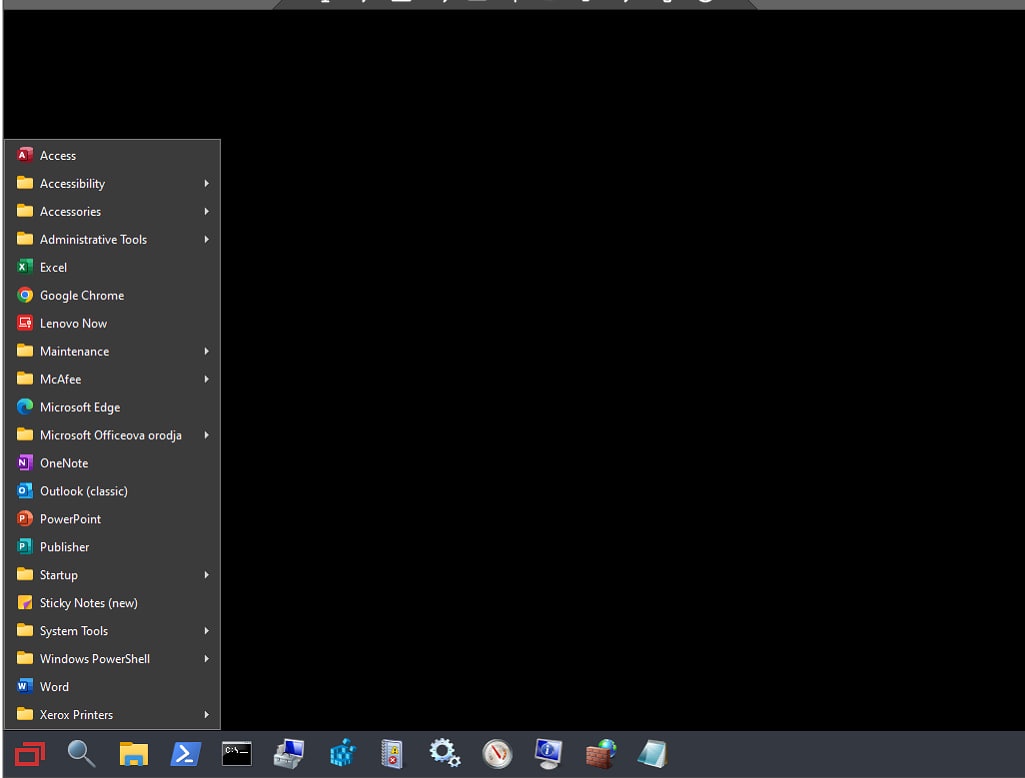Expand the System Tools folder submenu
Image resolution: width=1025 pixels, height=778 pixels.
point(112,631)
